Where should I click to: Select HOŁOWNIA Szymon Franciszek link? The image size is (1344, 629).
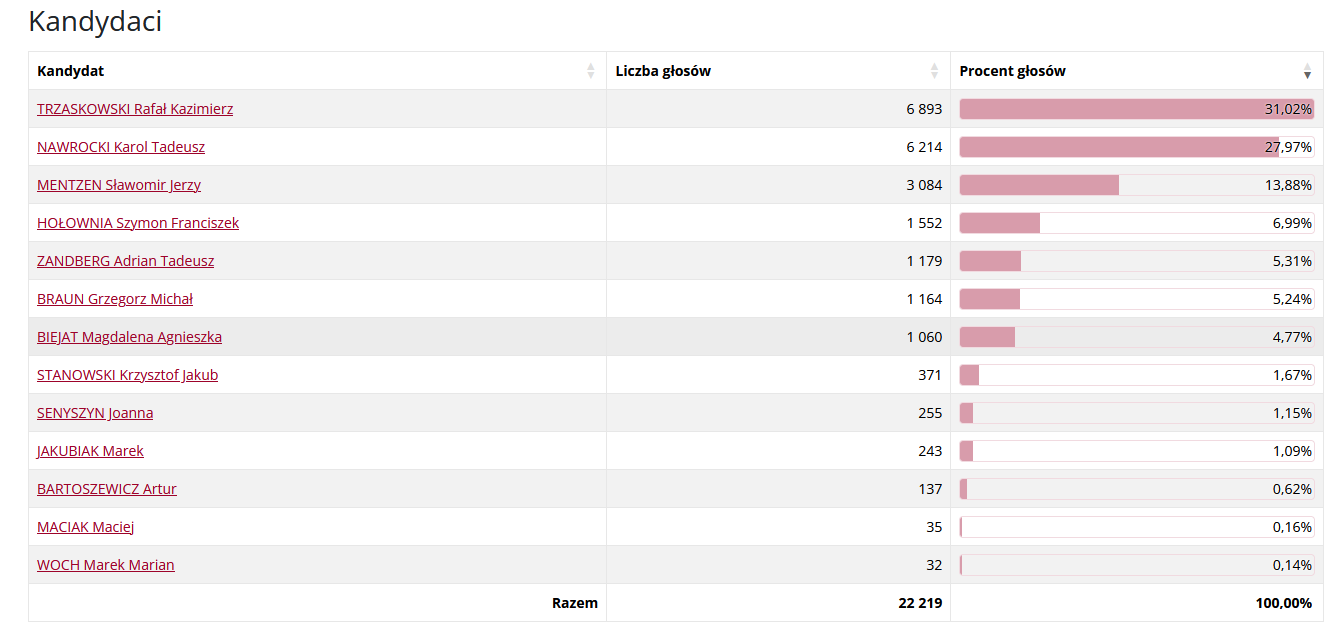(138, 223)
